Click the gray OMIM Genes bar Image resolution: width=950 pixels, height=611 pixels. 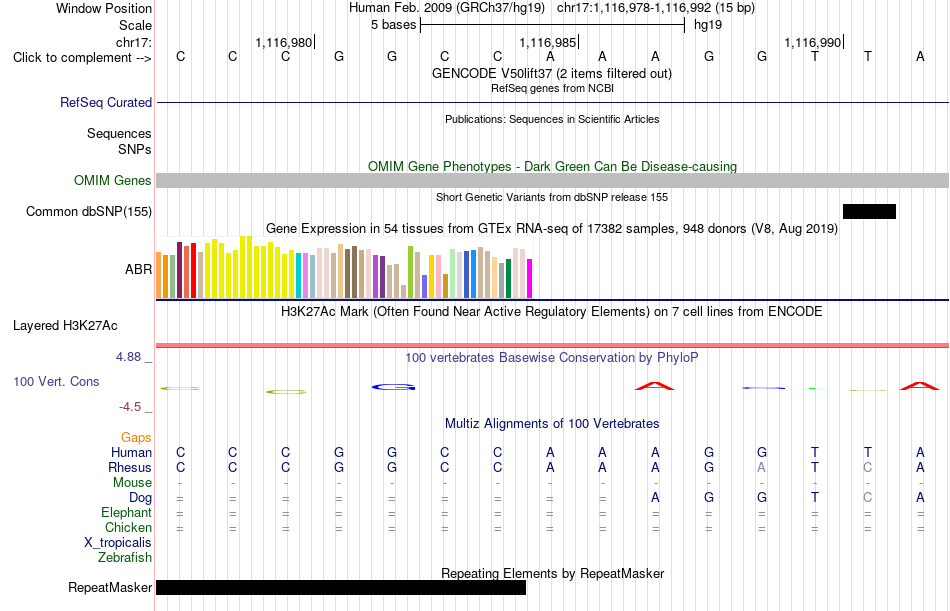coord(552,181)
